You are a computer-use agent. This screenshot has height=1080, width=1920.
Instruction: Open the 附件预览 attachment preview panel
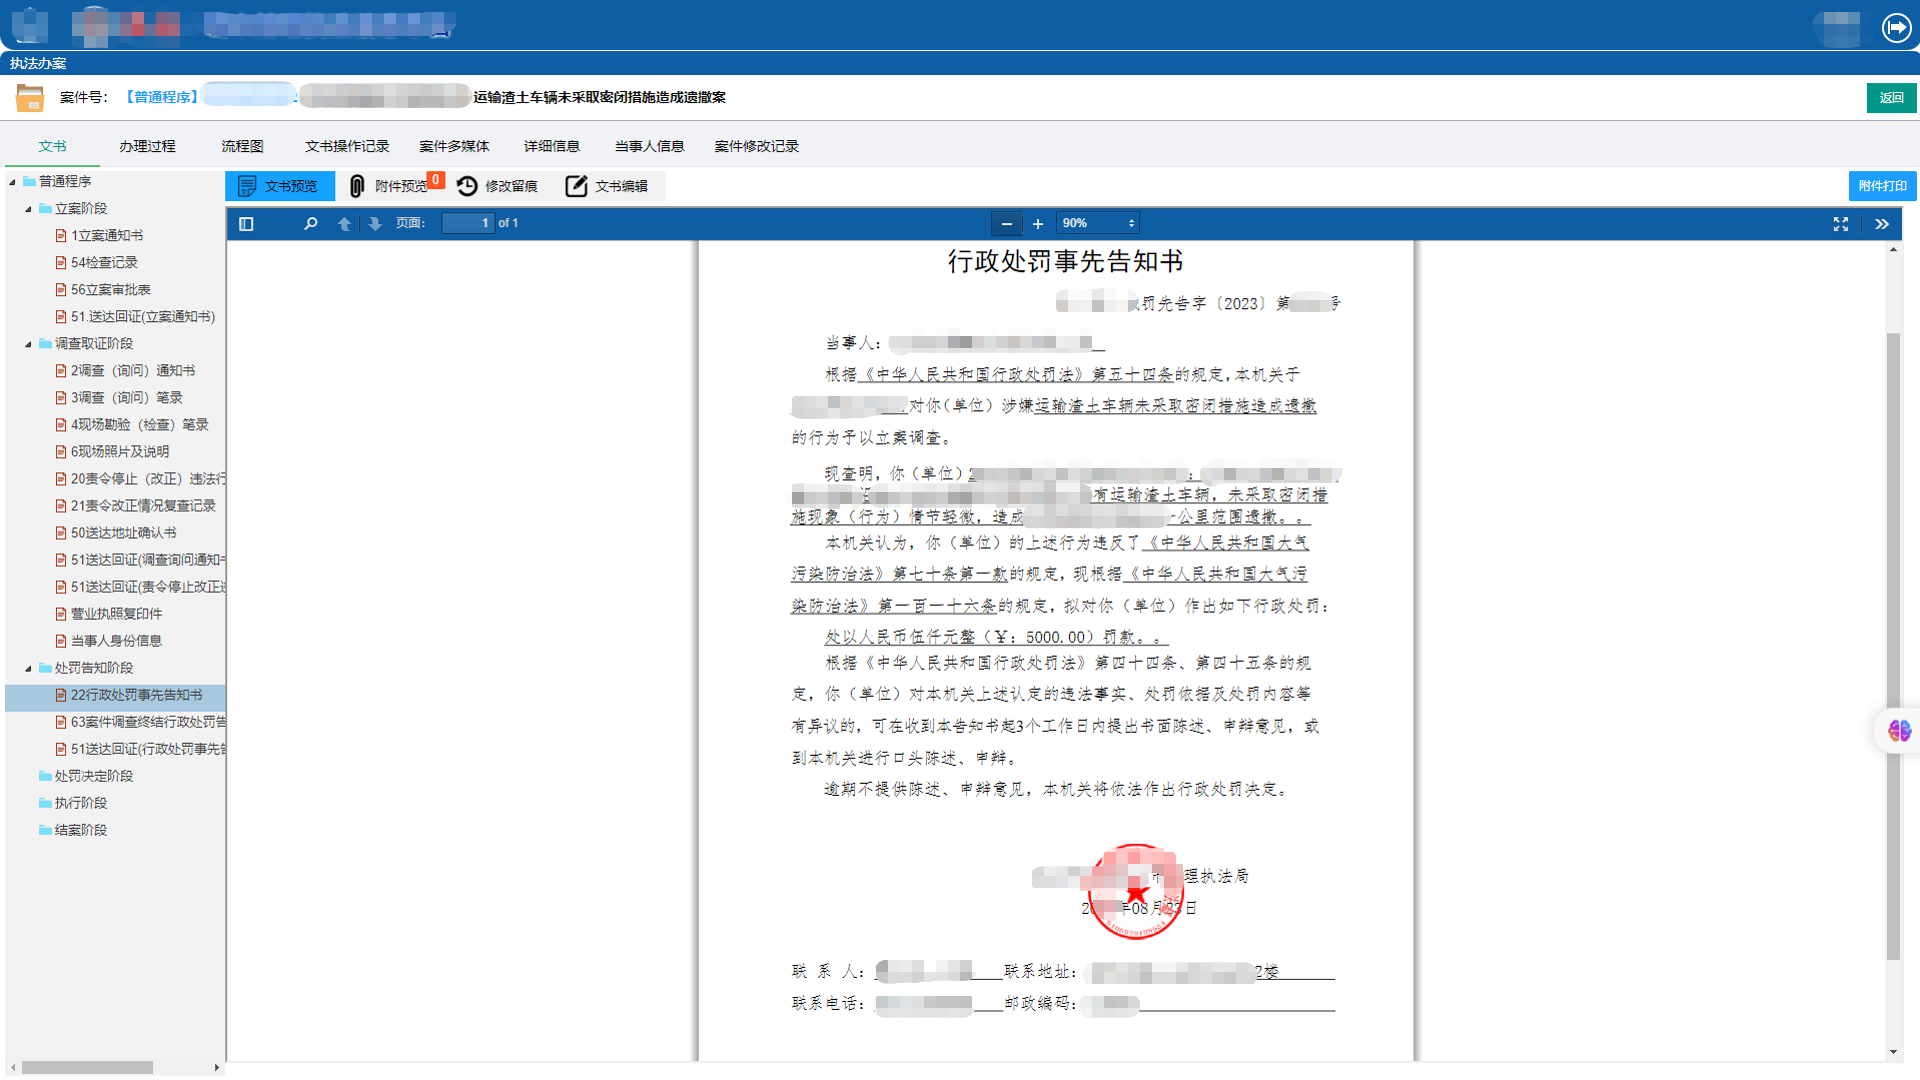pyautogui.click(x=395, y=186)
